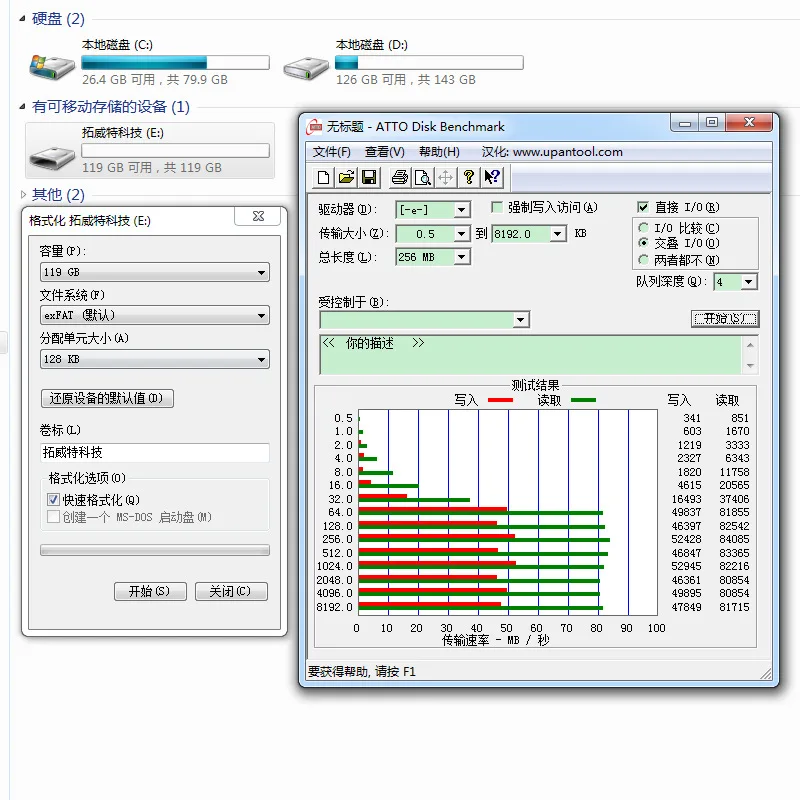Viewport: 800px width, 800px height.
Task: Click 开始(S) button in format dialog
Action: (150, 591)
